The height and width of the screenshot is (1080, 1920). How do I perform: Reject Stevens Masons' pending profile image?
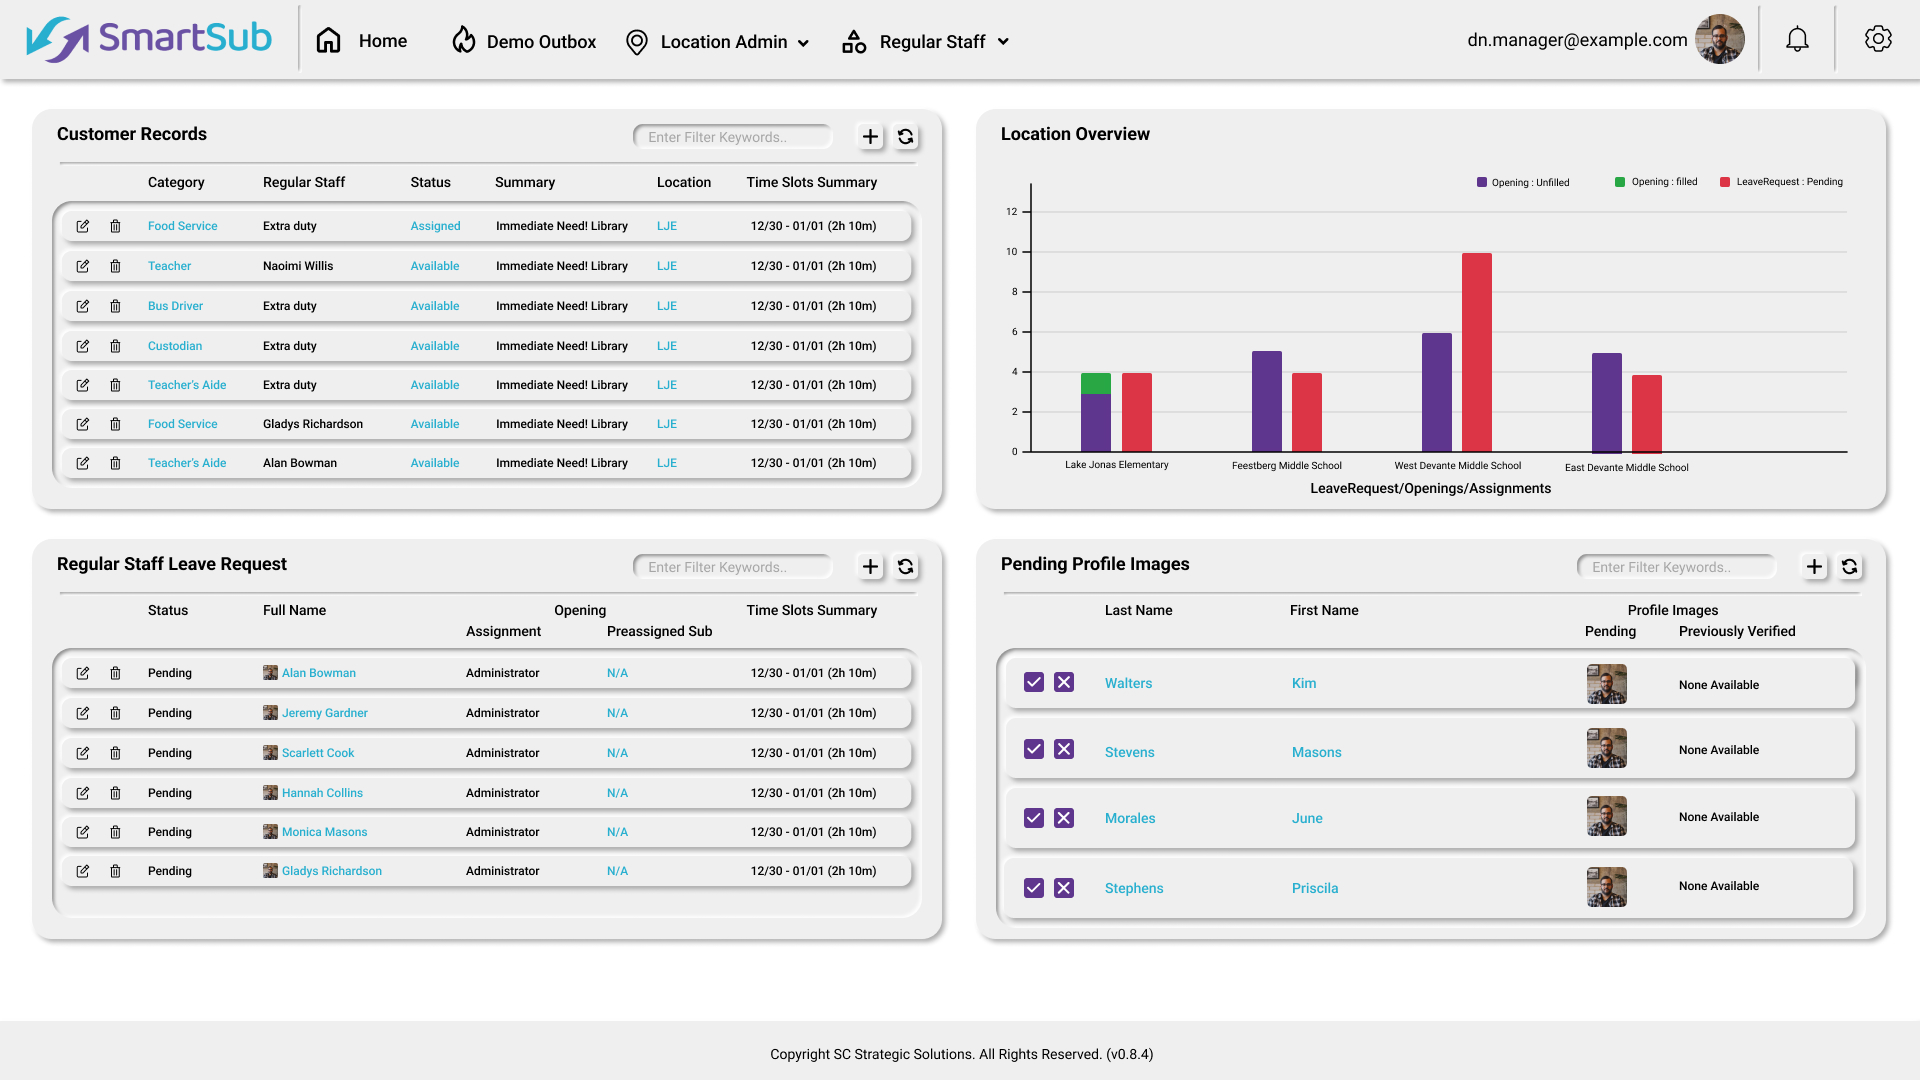(x=1064, y=749)
